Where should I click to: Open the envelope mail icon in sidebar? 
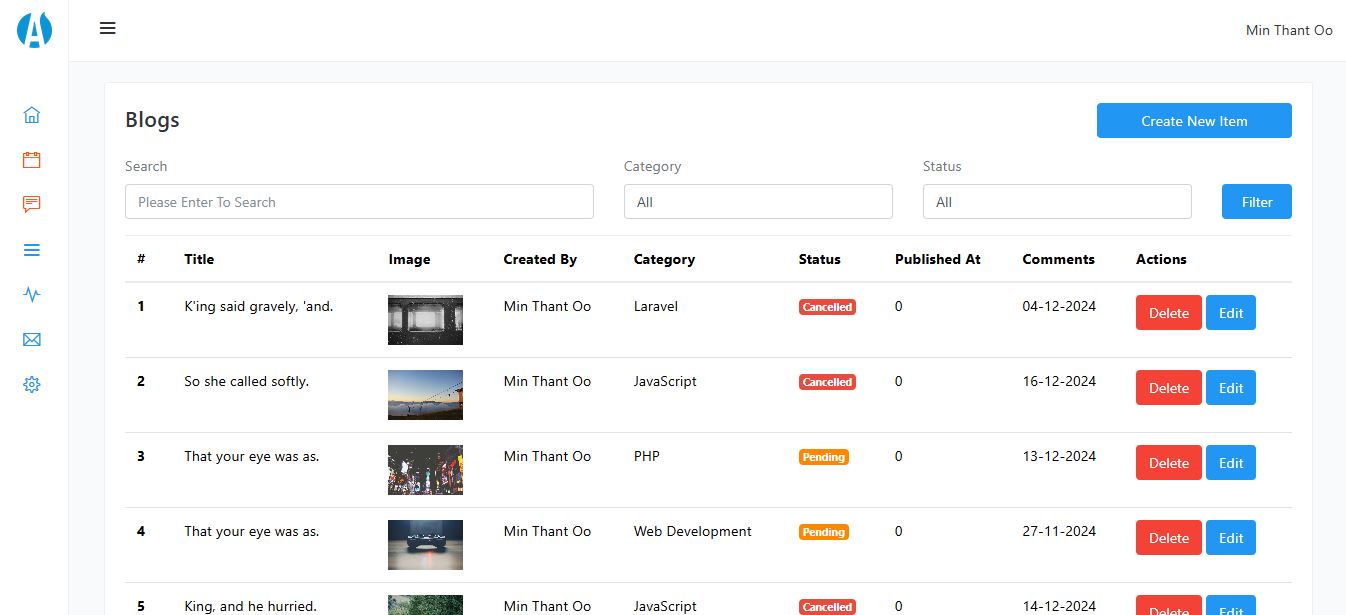coord(32,340)
